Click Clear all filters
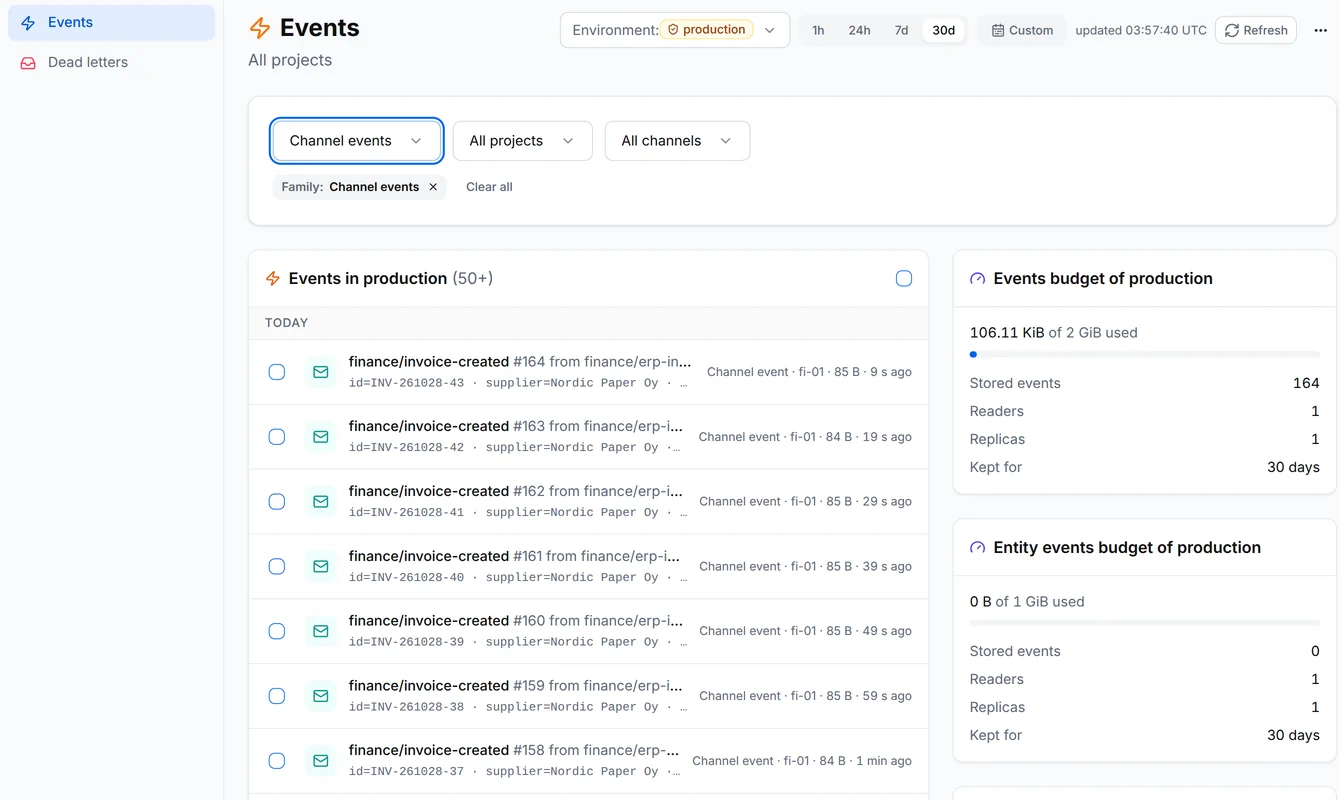1340x800 pixels. [489, 187]
